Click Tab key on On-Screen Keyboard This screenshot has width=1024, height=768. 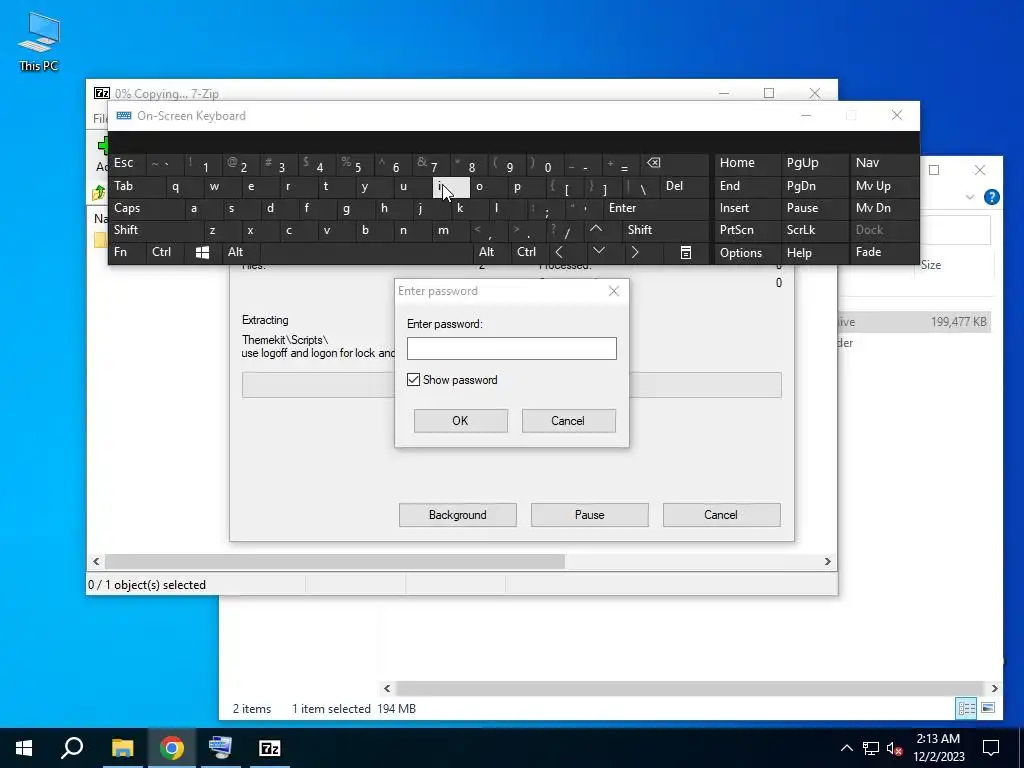[x=137, y=186]
